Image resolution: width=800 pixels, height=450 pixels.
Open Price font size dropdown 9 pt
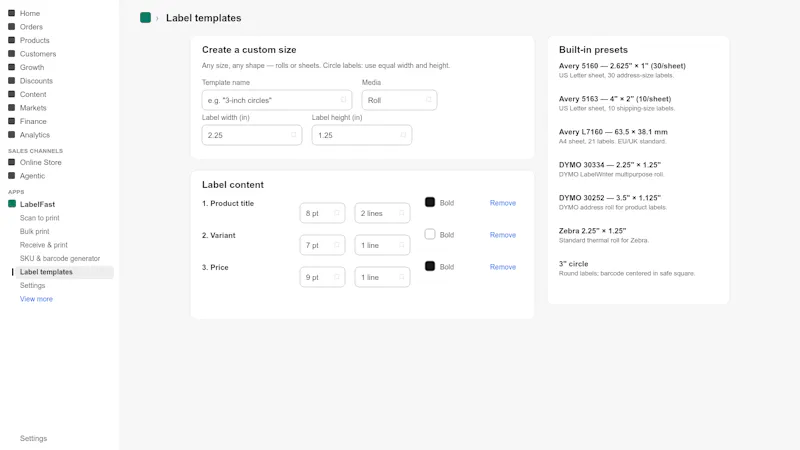pos(322,277)
